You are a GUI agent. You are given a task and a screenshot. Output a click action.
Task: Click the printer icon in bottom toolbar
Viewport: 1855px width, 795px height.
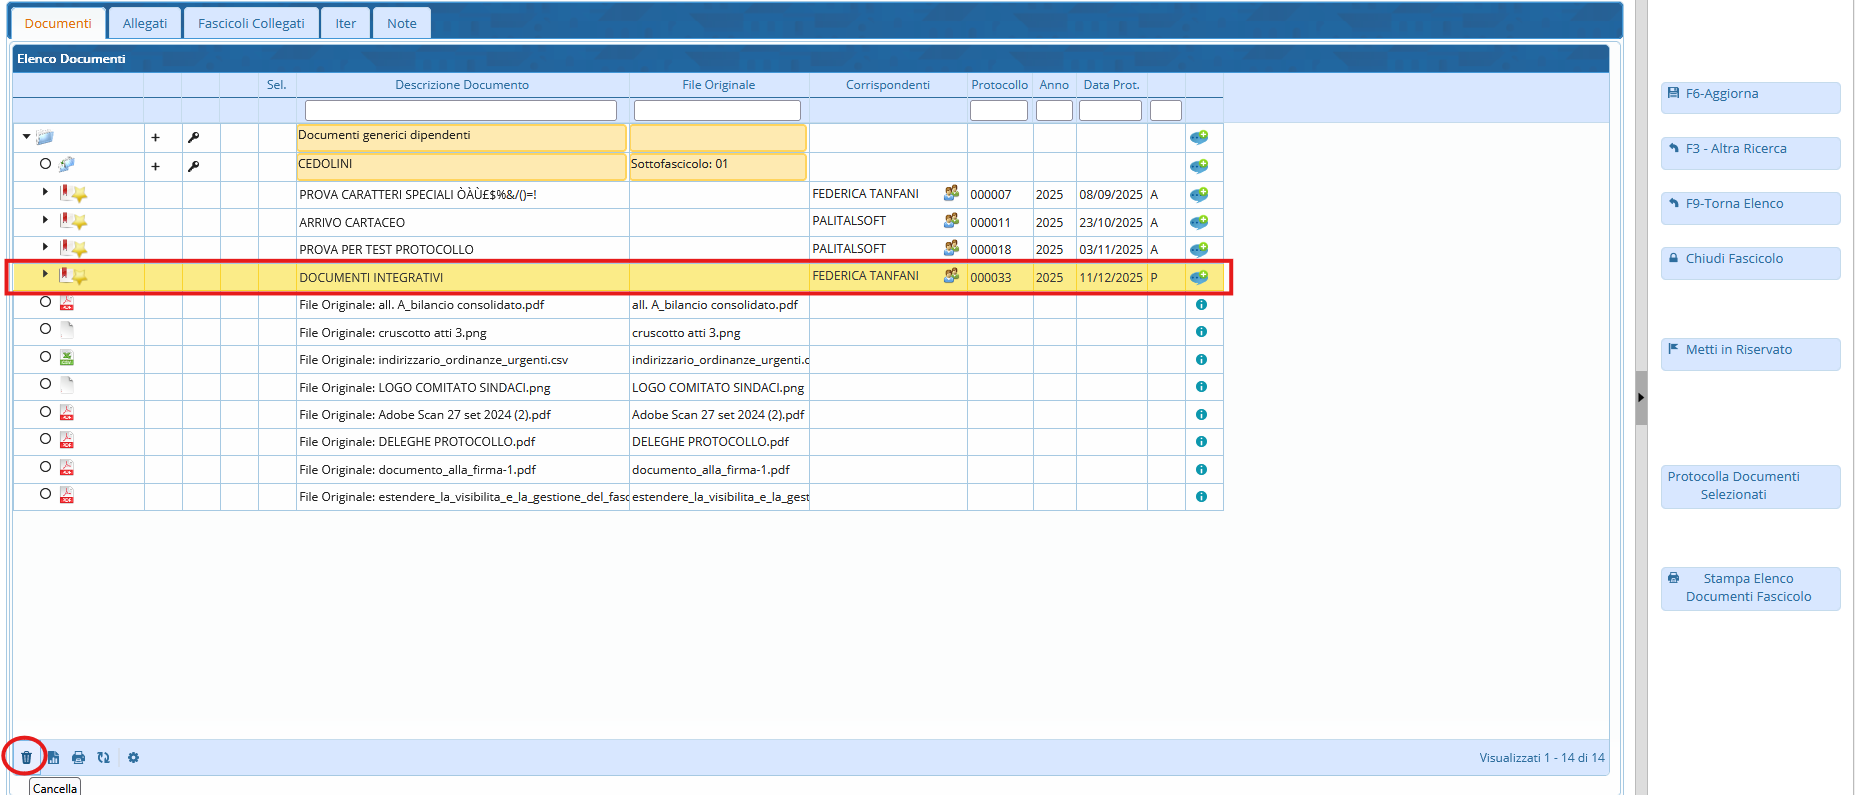click(x=78, y=758)
